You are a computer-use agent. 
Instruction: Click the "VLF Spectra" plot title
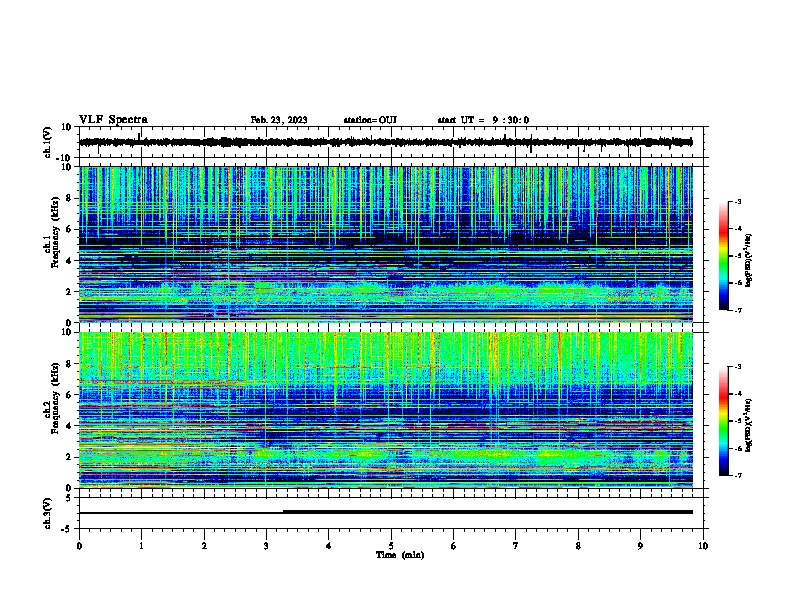[x=113, y=120]
